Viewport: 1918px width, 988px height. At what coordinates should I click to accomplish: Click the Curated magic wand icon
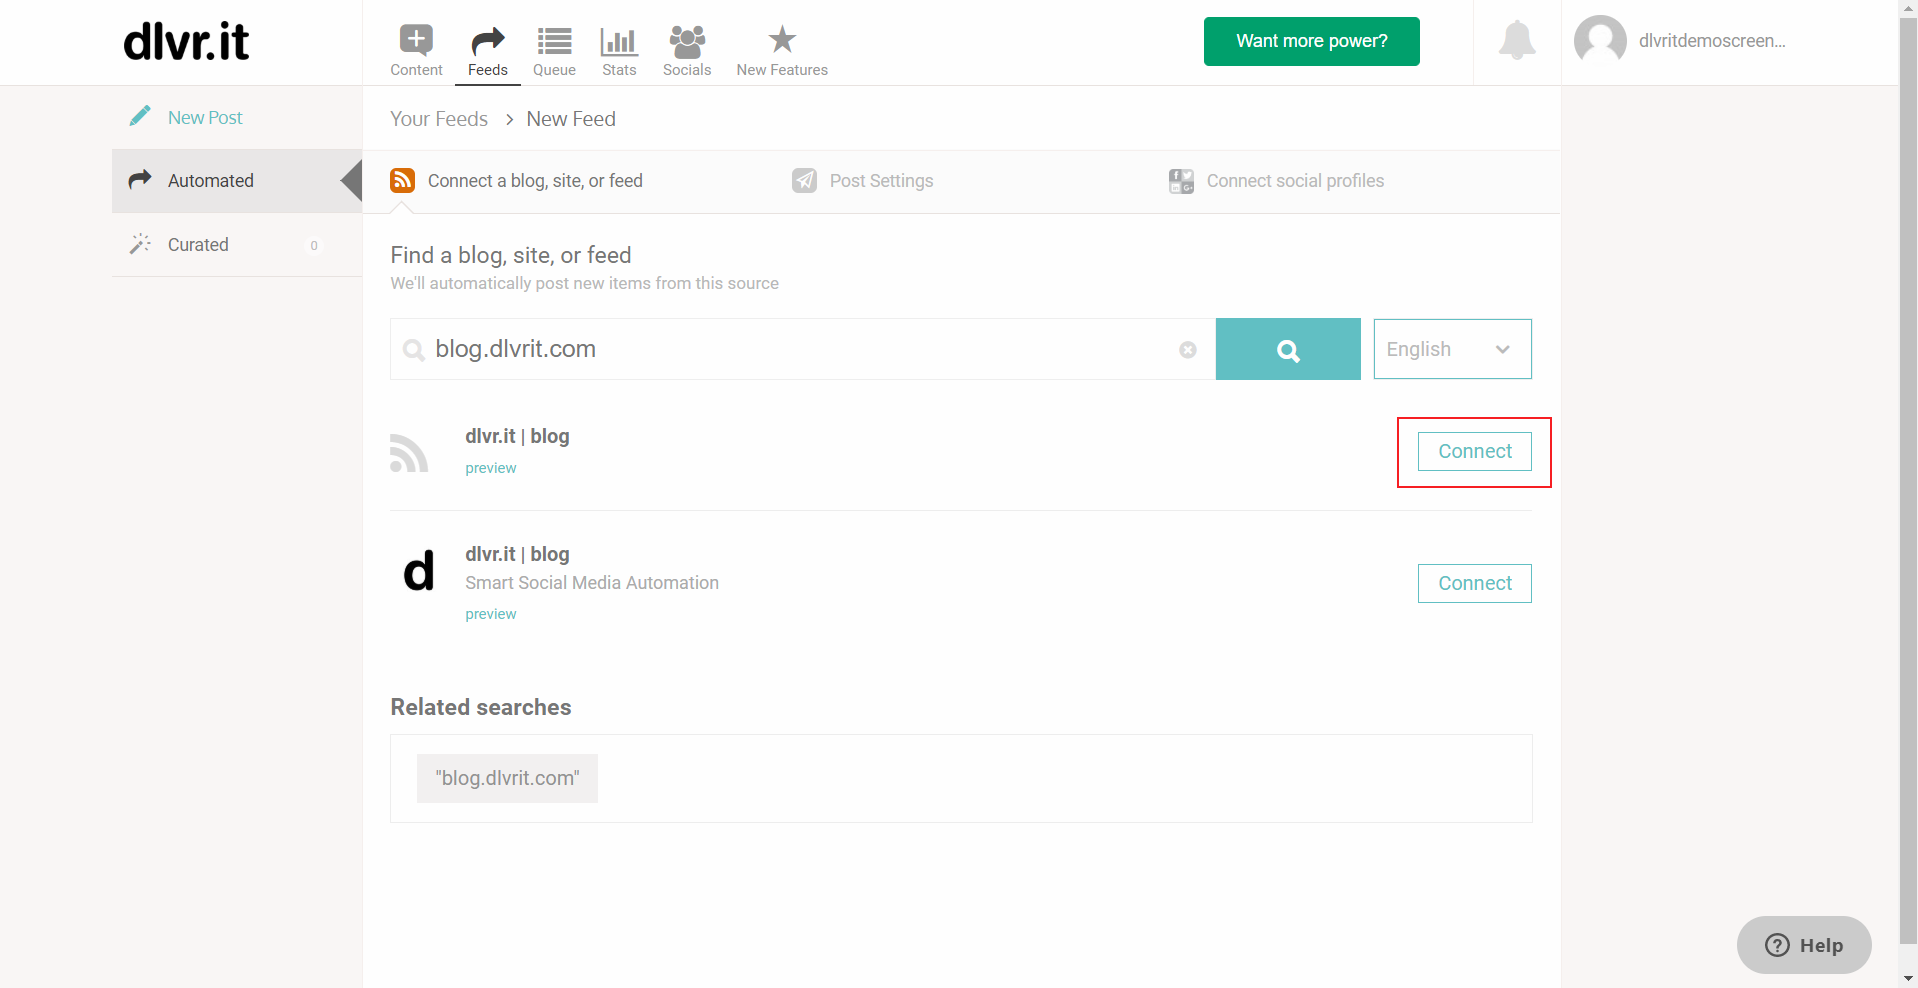[140, 244]
